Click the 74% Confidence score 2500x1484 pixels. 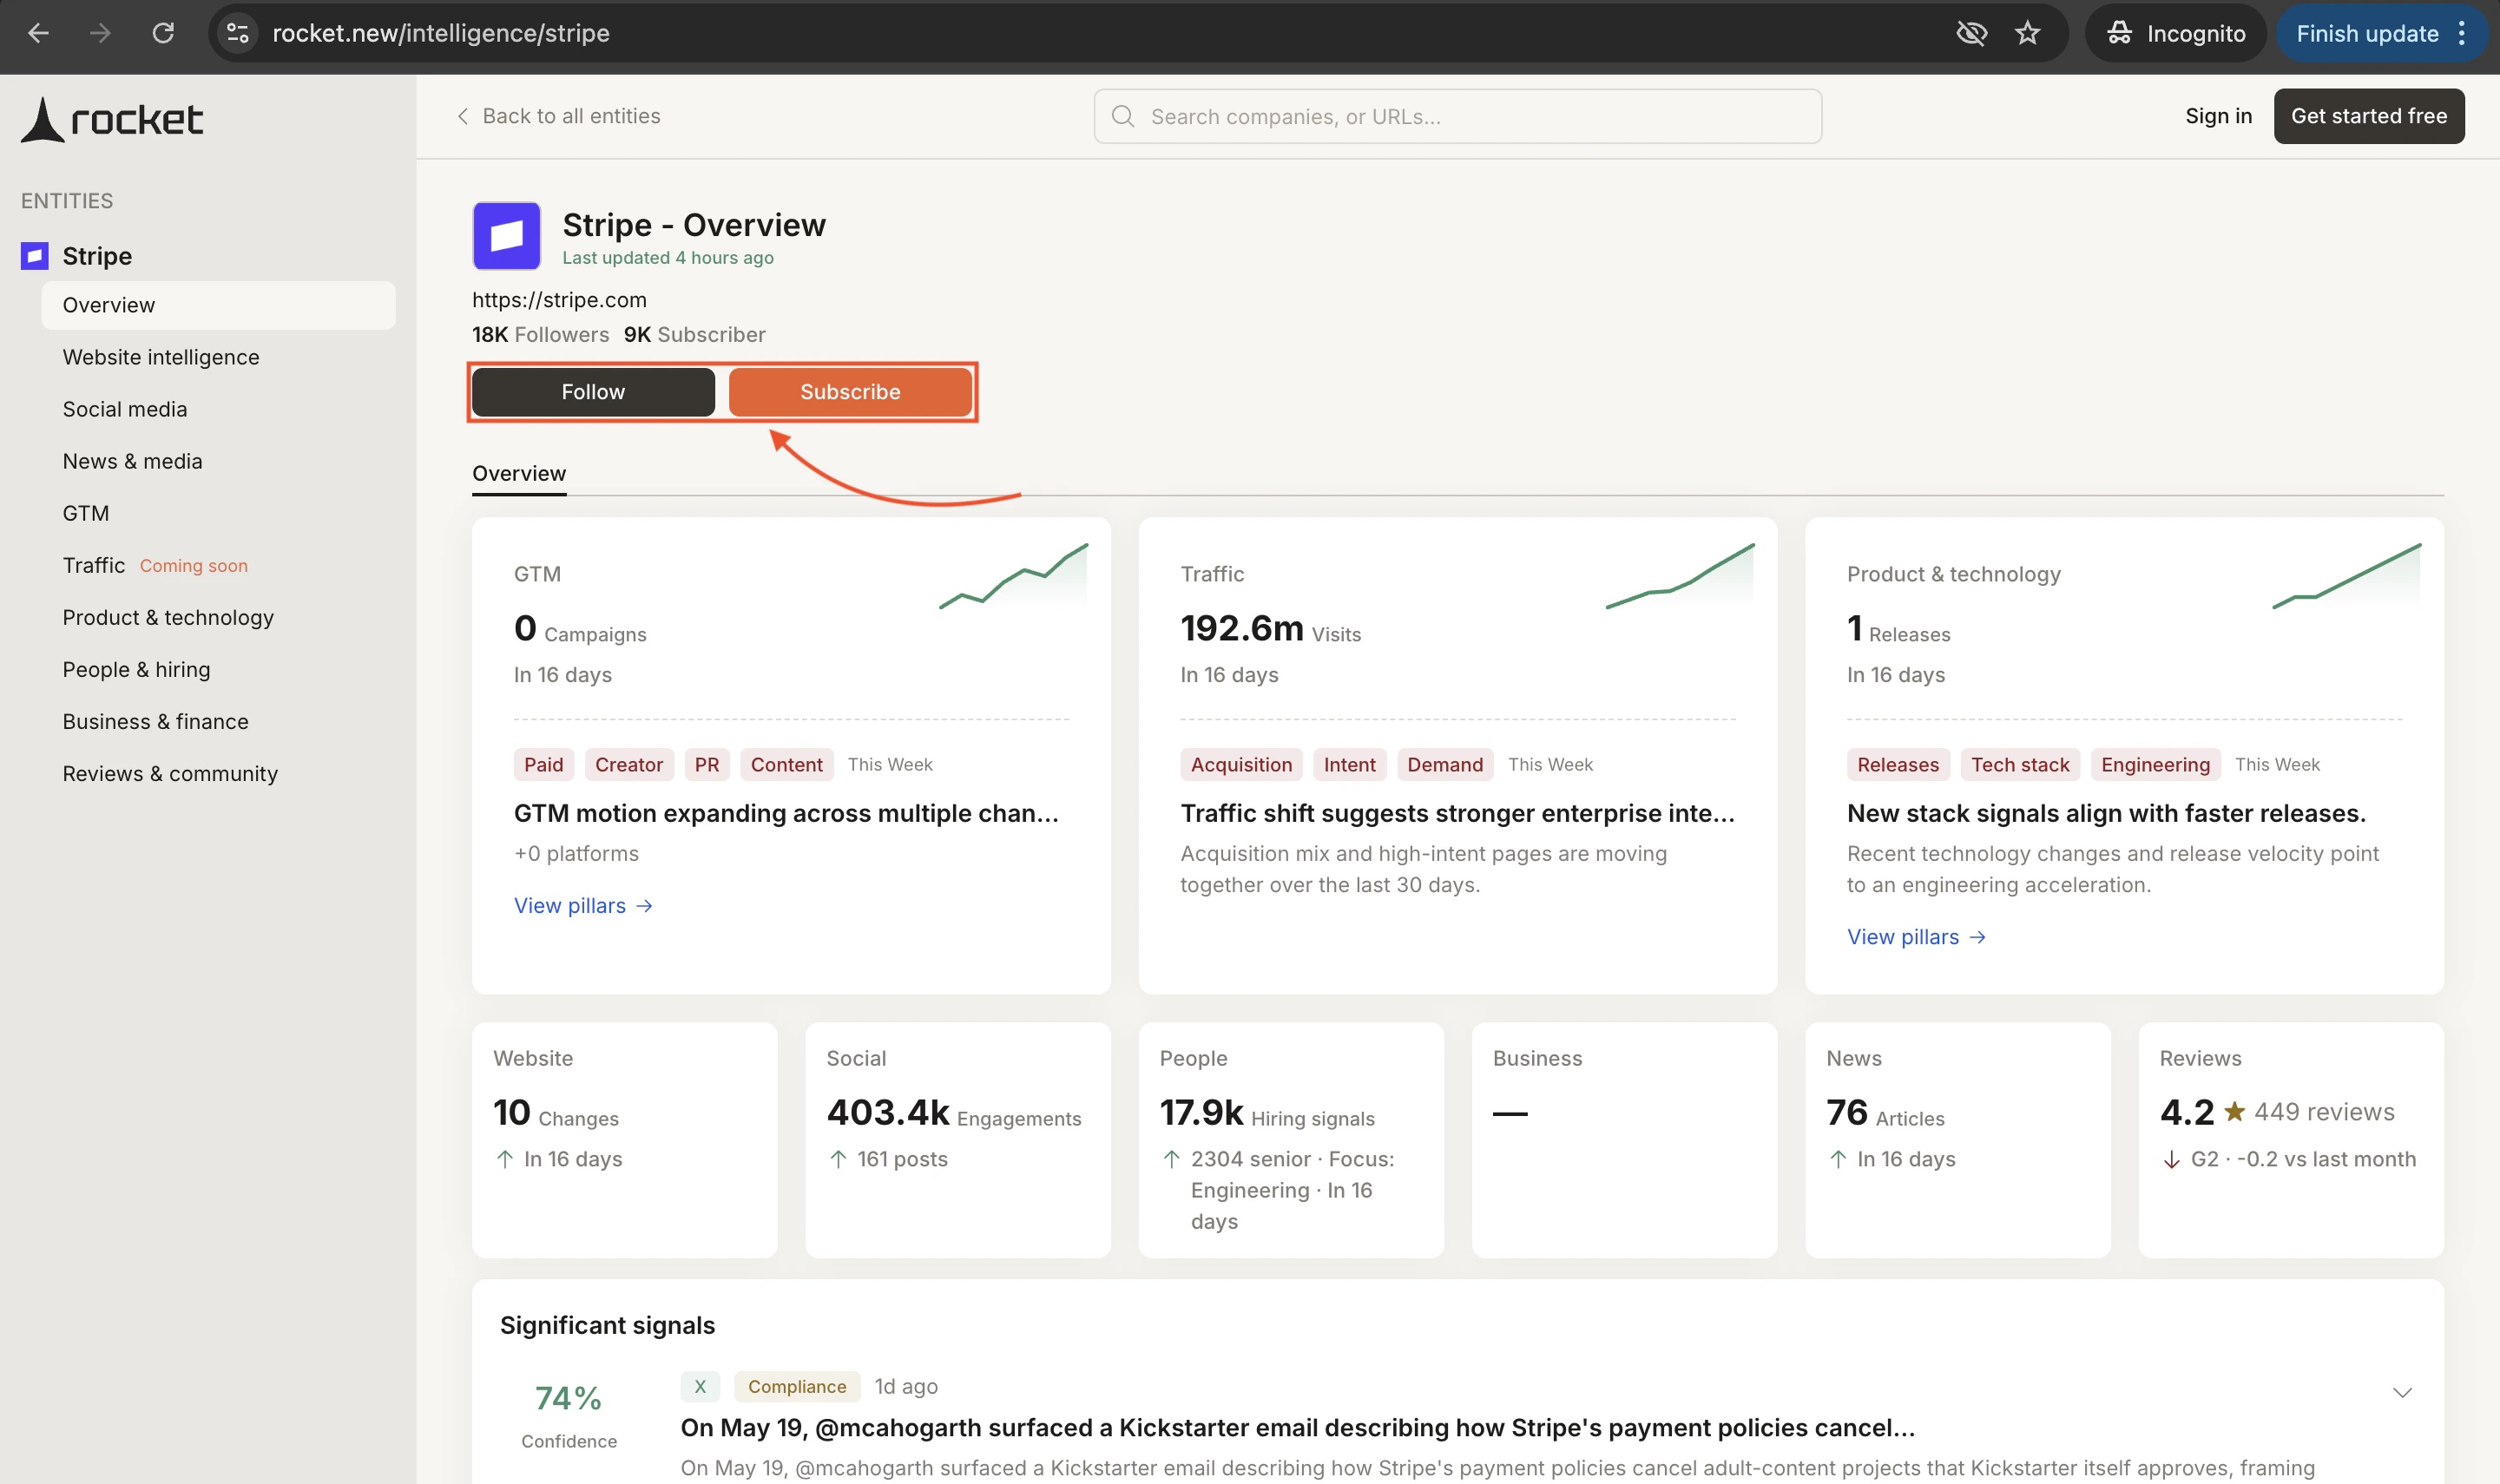pyautogui.click(x=568, y=1414)
